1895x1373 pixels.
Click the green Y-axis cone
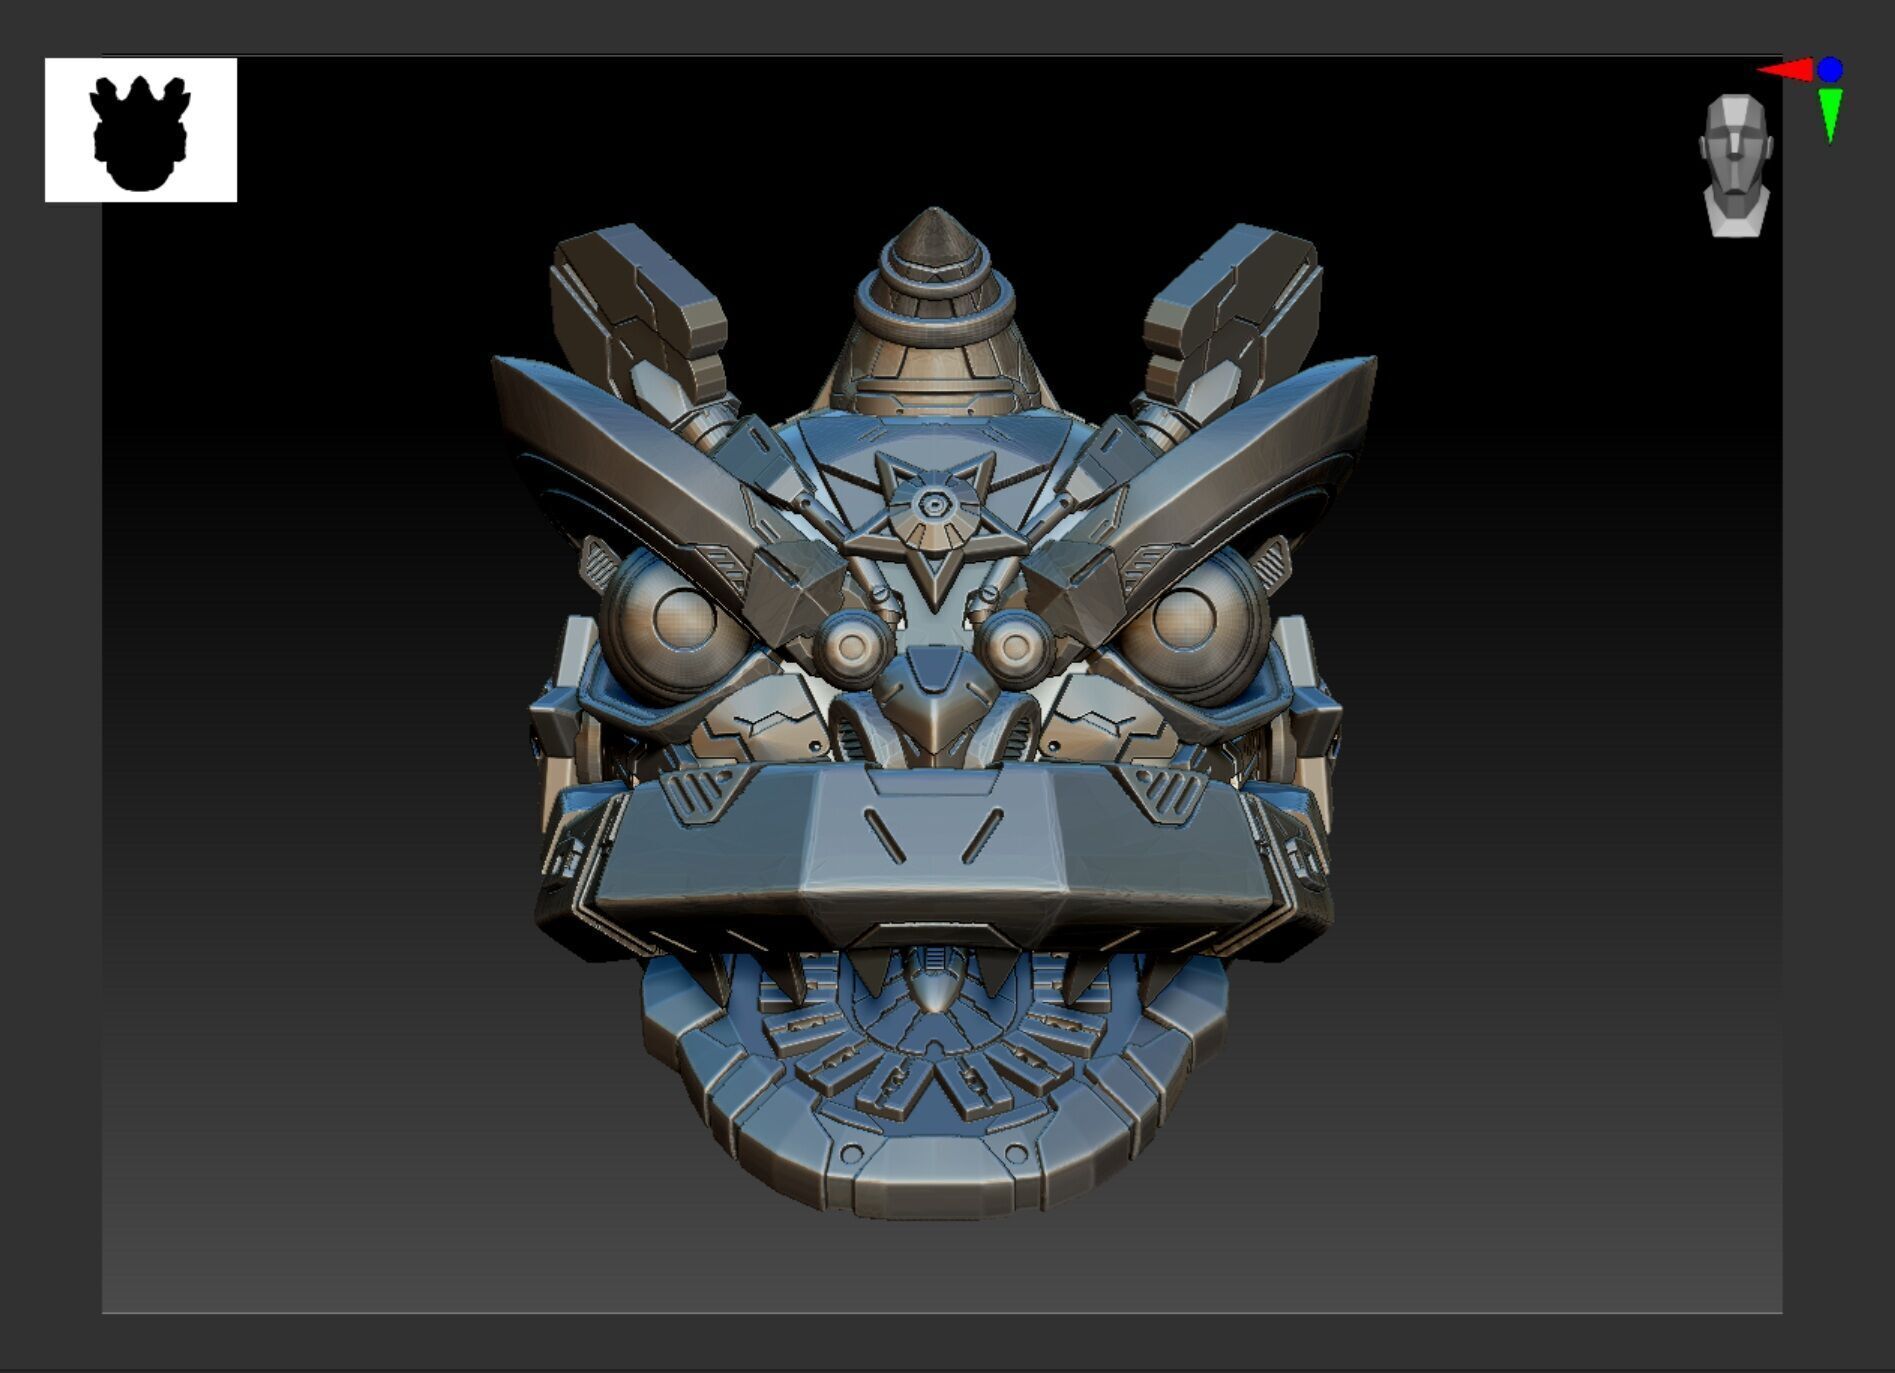1830,115
